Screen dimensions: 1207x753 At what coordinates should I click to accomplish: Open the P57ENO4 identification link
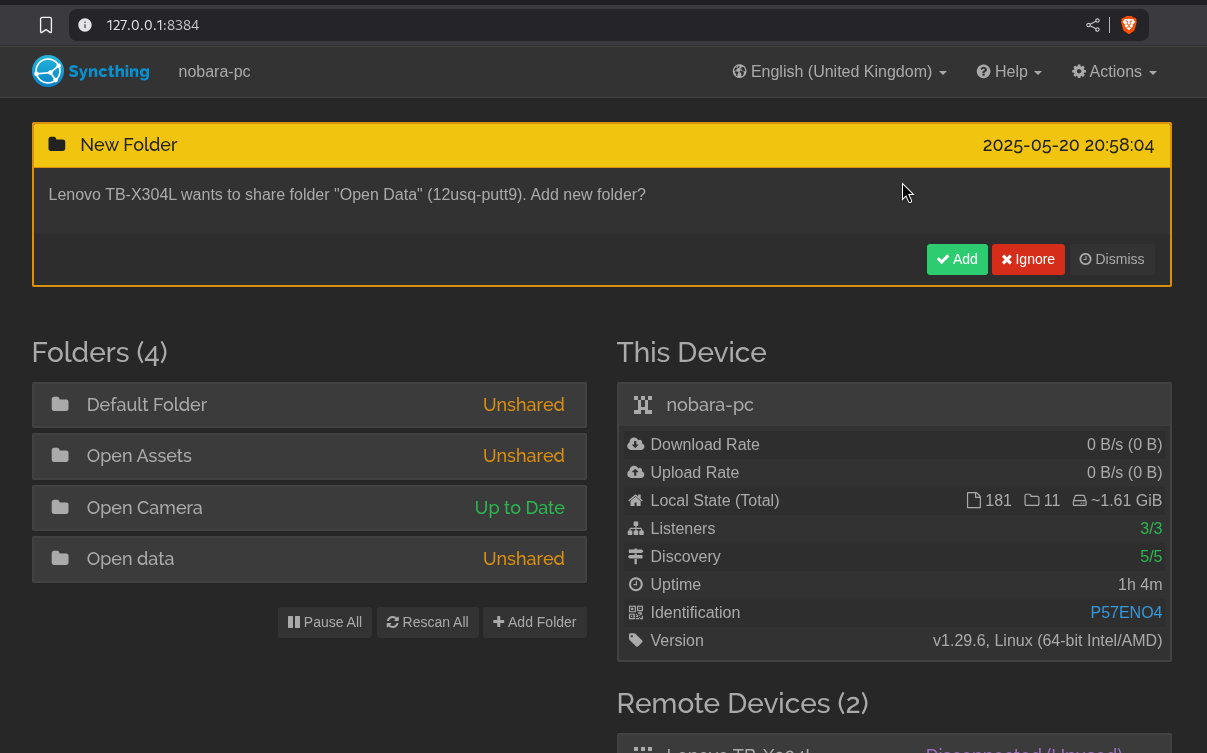pos(1126,612)
